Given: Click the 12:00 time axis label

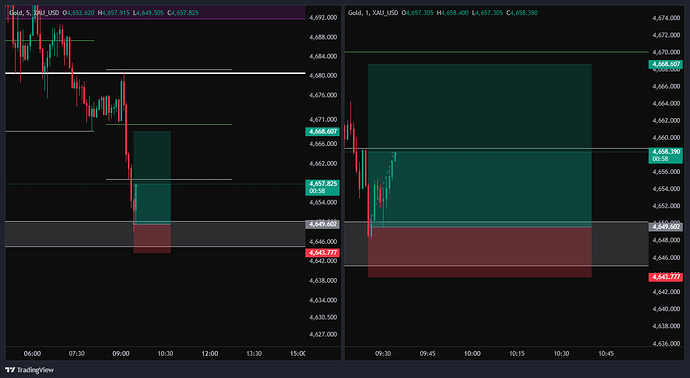Looking at the screenshot, I should (210, 353).
